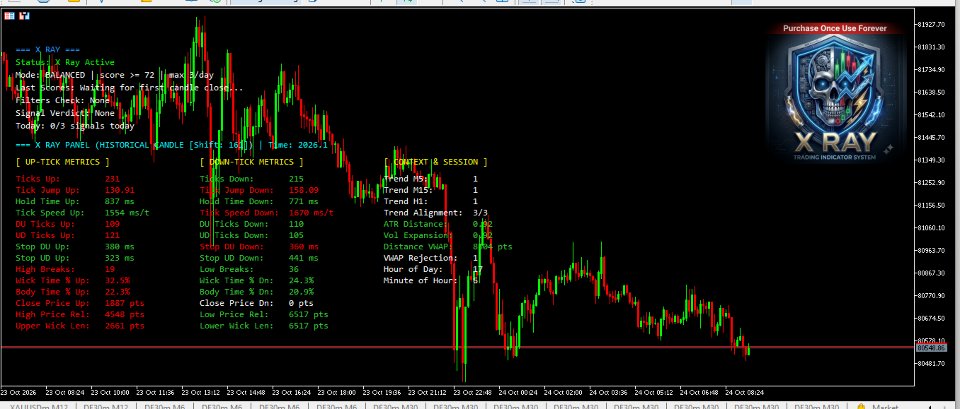
Task: Click the 'Stop DU Up: 380 ms' row
Action: (x=75, y=247)
